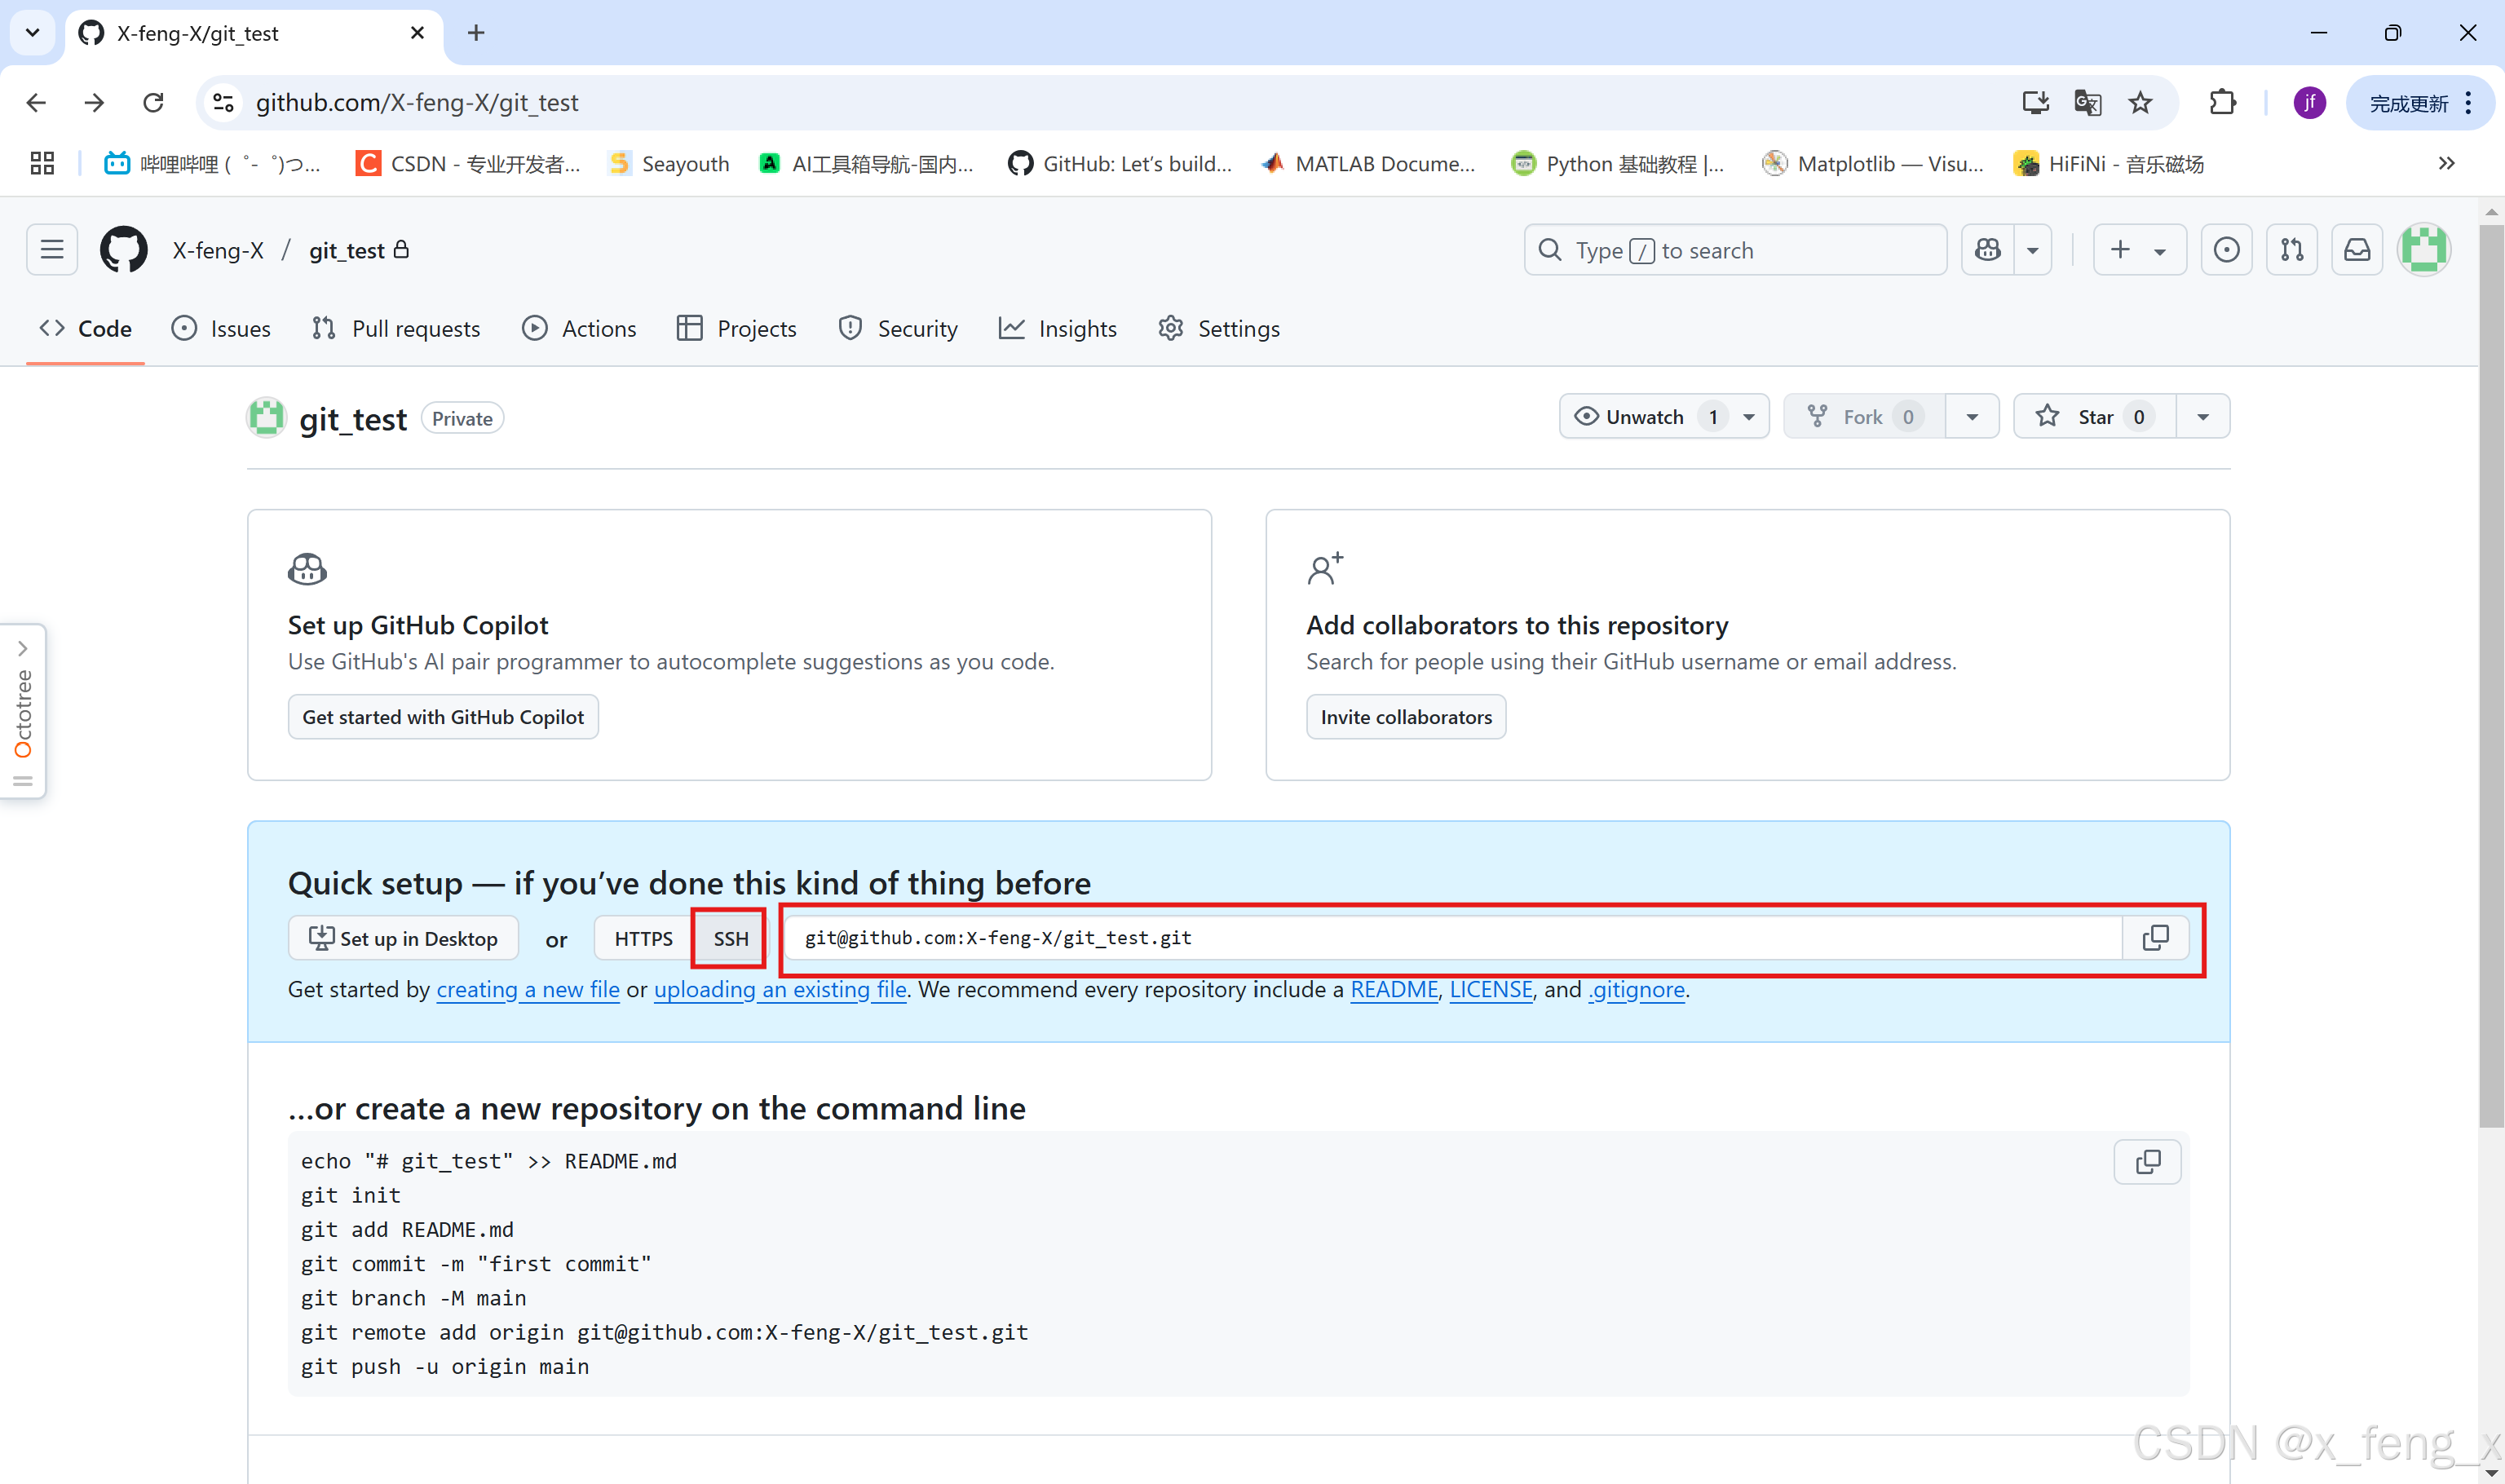Follow the README link
Image resolution: width=2505 pixels, height=1484 pixels.
point(1393,990)
